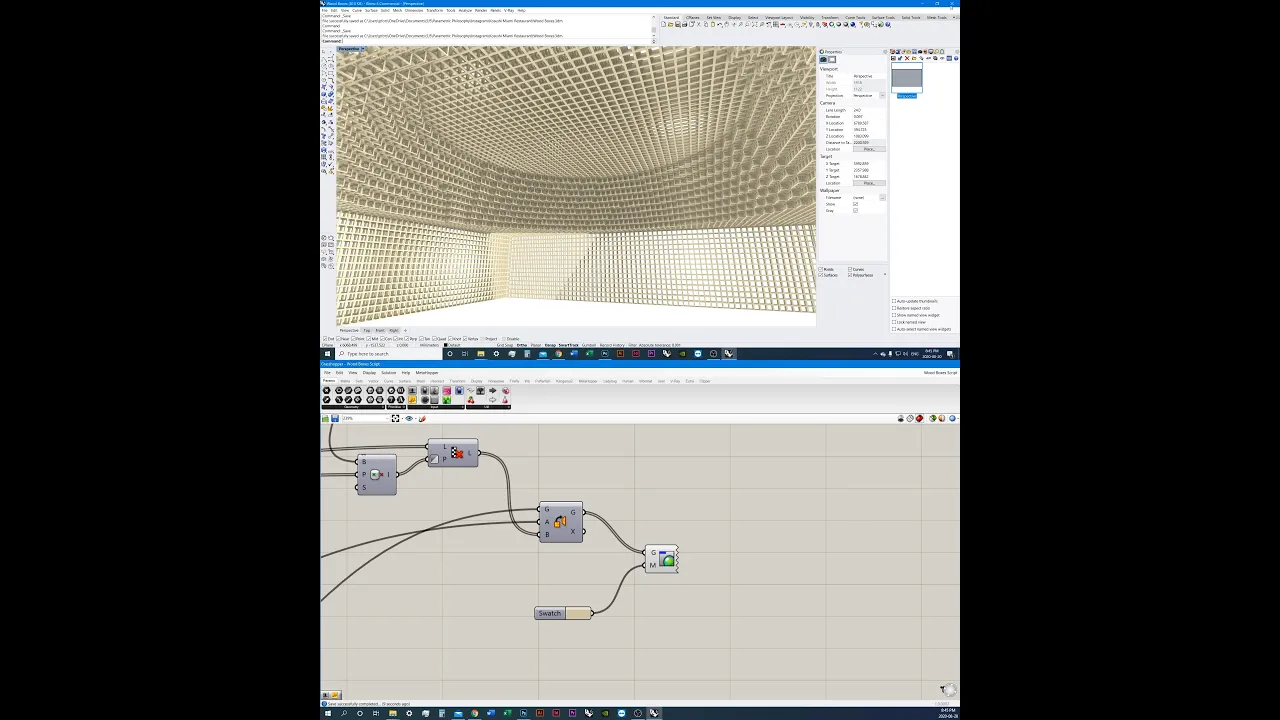Switch to the CPlanes toolbar tab in Rhino

click(x=692, y=17)
